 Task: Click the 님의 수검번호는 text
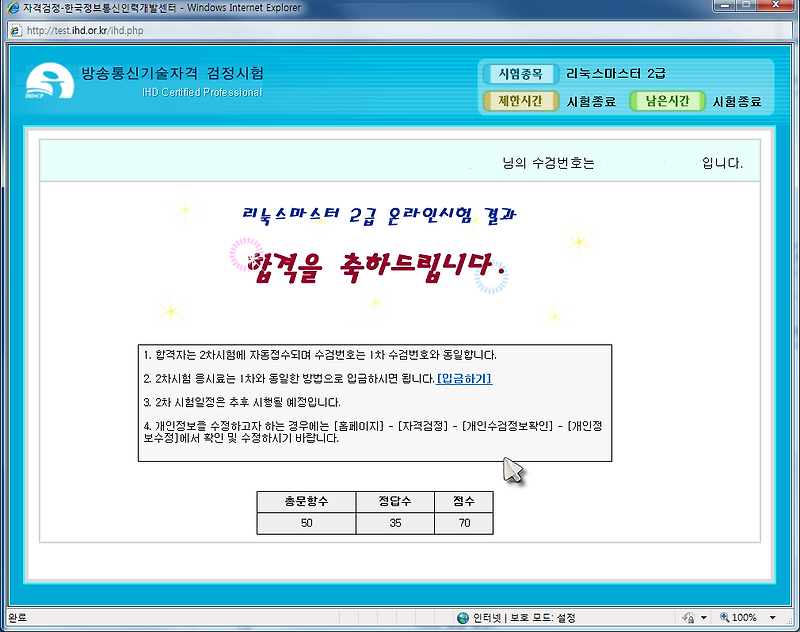(x=548, y=163)
